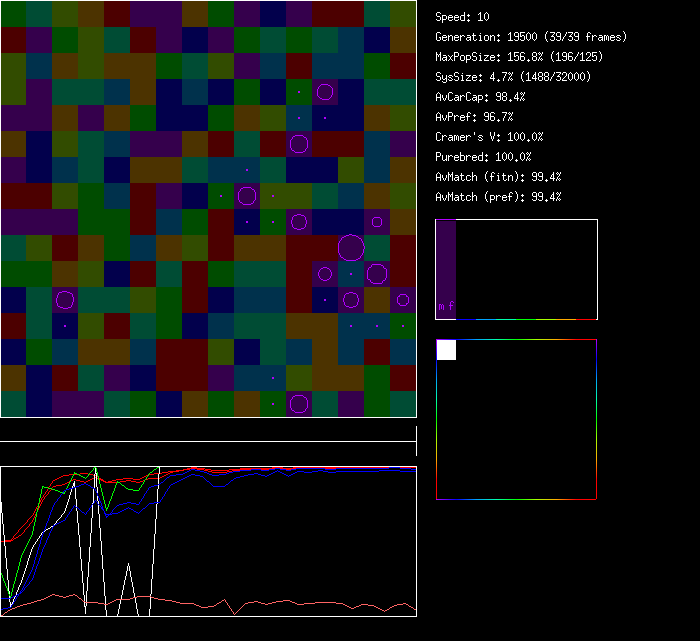Select the purple bar in the histogram panel
The height and width of the screenshot is (641, 700).
point(446,260)
